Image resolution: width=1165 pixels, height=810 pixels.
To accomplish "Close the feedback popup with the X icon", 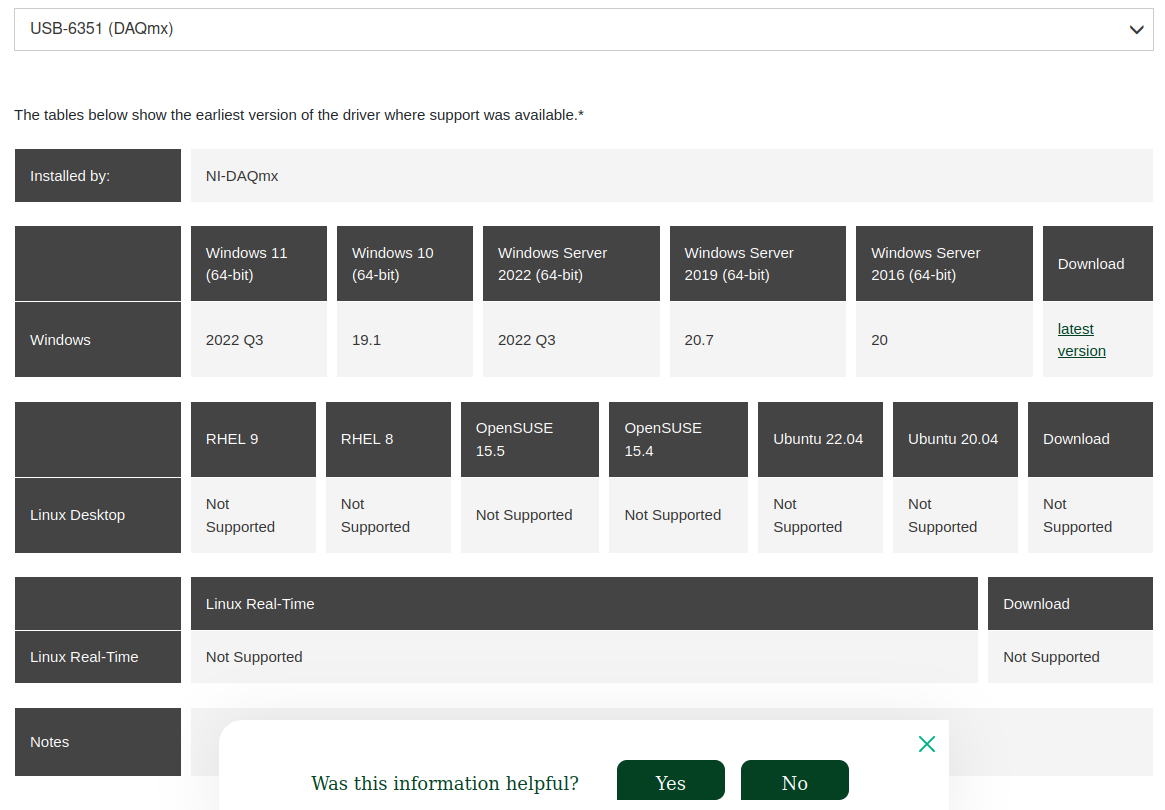I will 926,744.
